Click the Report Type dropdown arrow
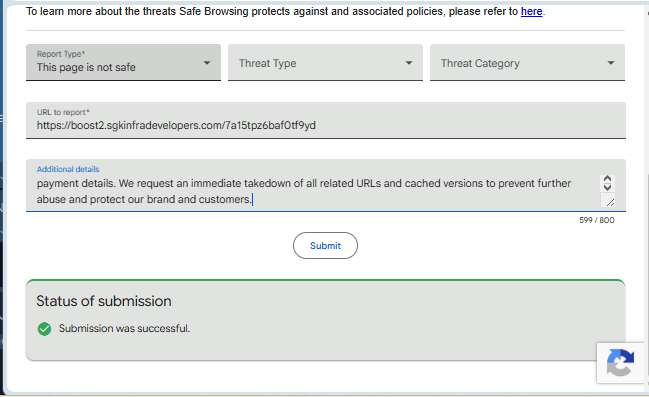 pyautogui.click(x=207, y=63)
